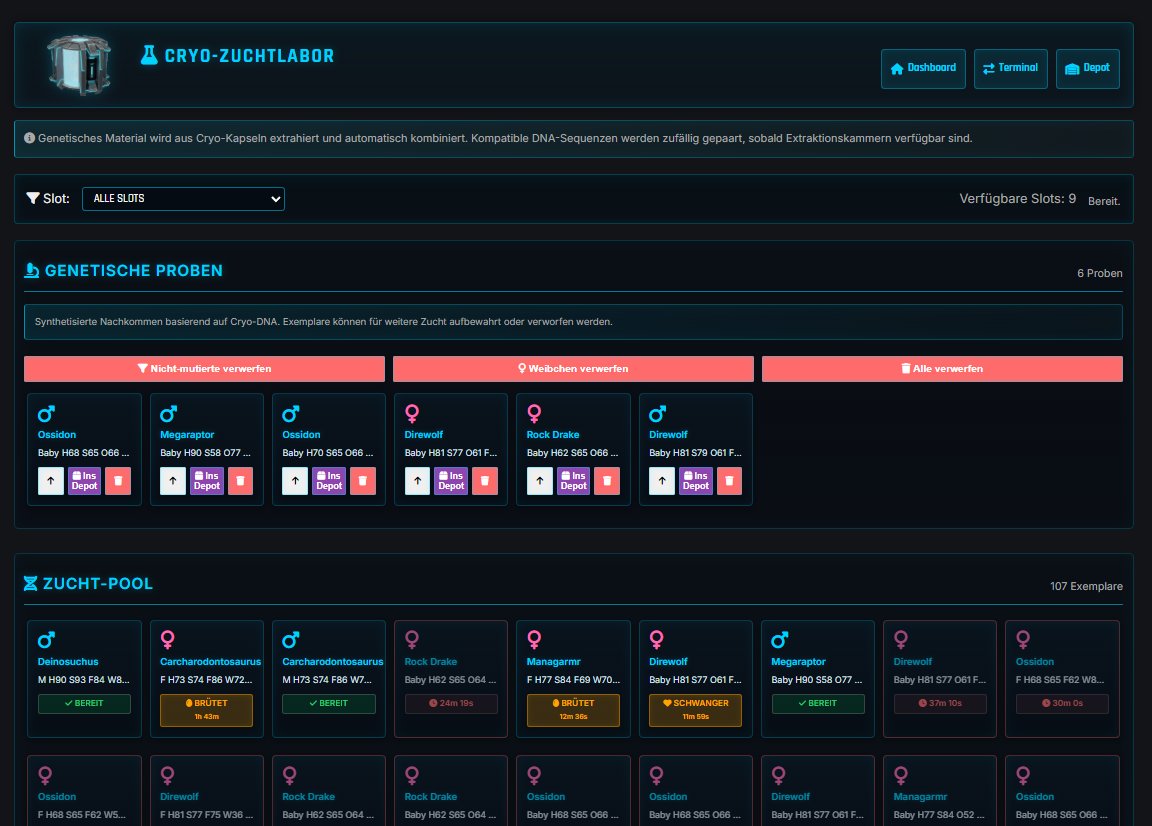Click the home icon inside the Dashboard button
The width and height of the screenshot is (1152, 826).
[x=896, y=68]
